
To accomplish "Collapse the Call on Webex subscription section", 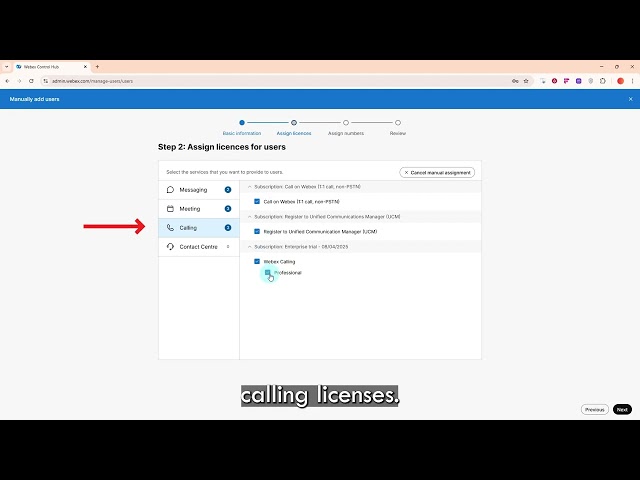I will point(250,187).
